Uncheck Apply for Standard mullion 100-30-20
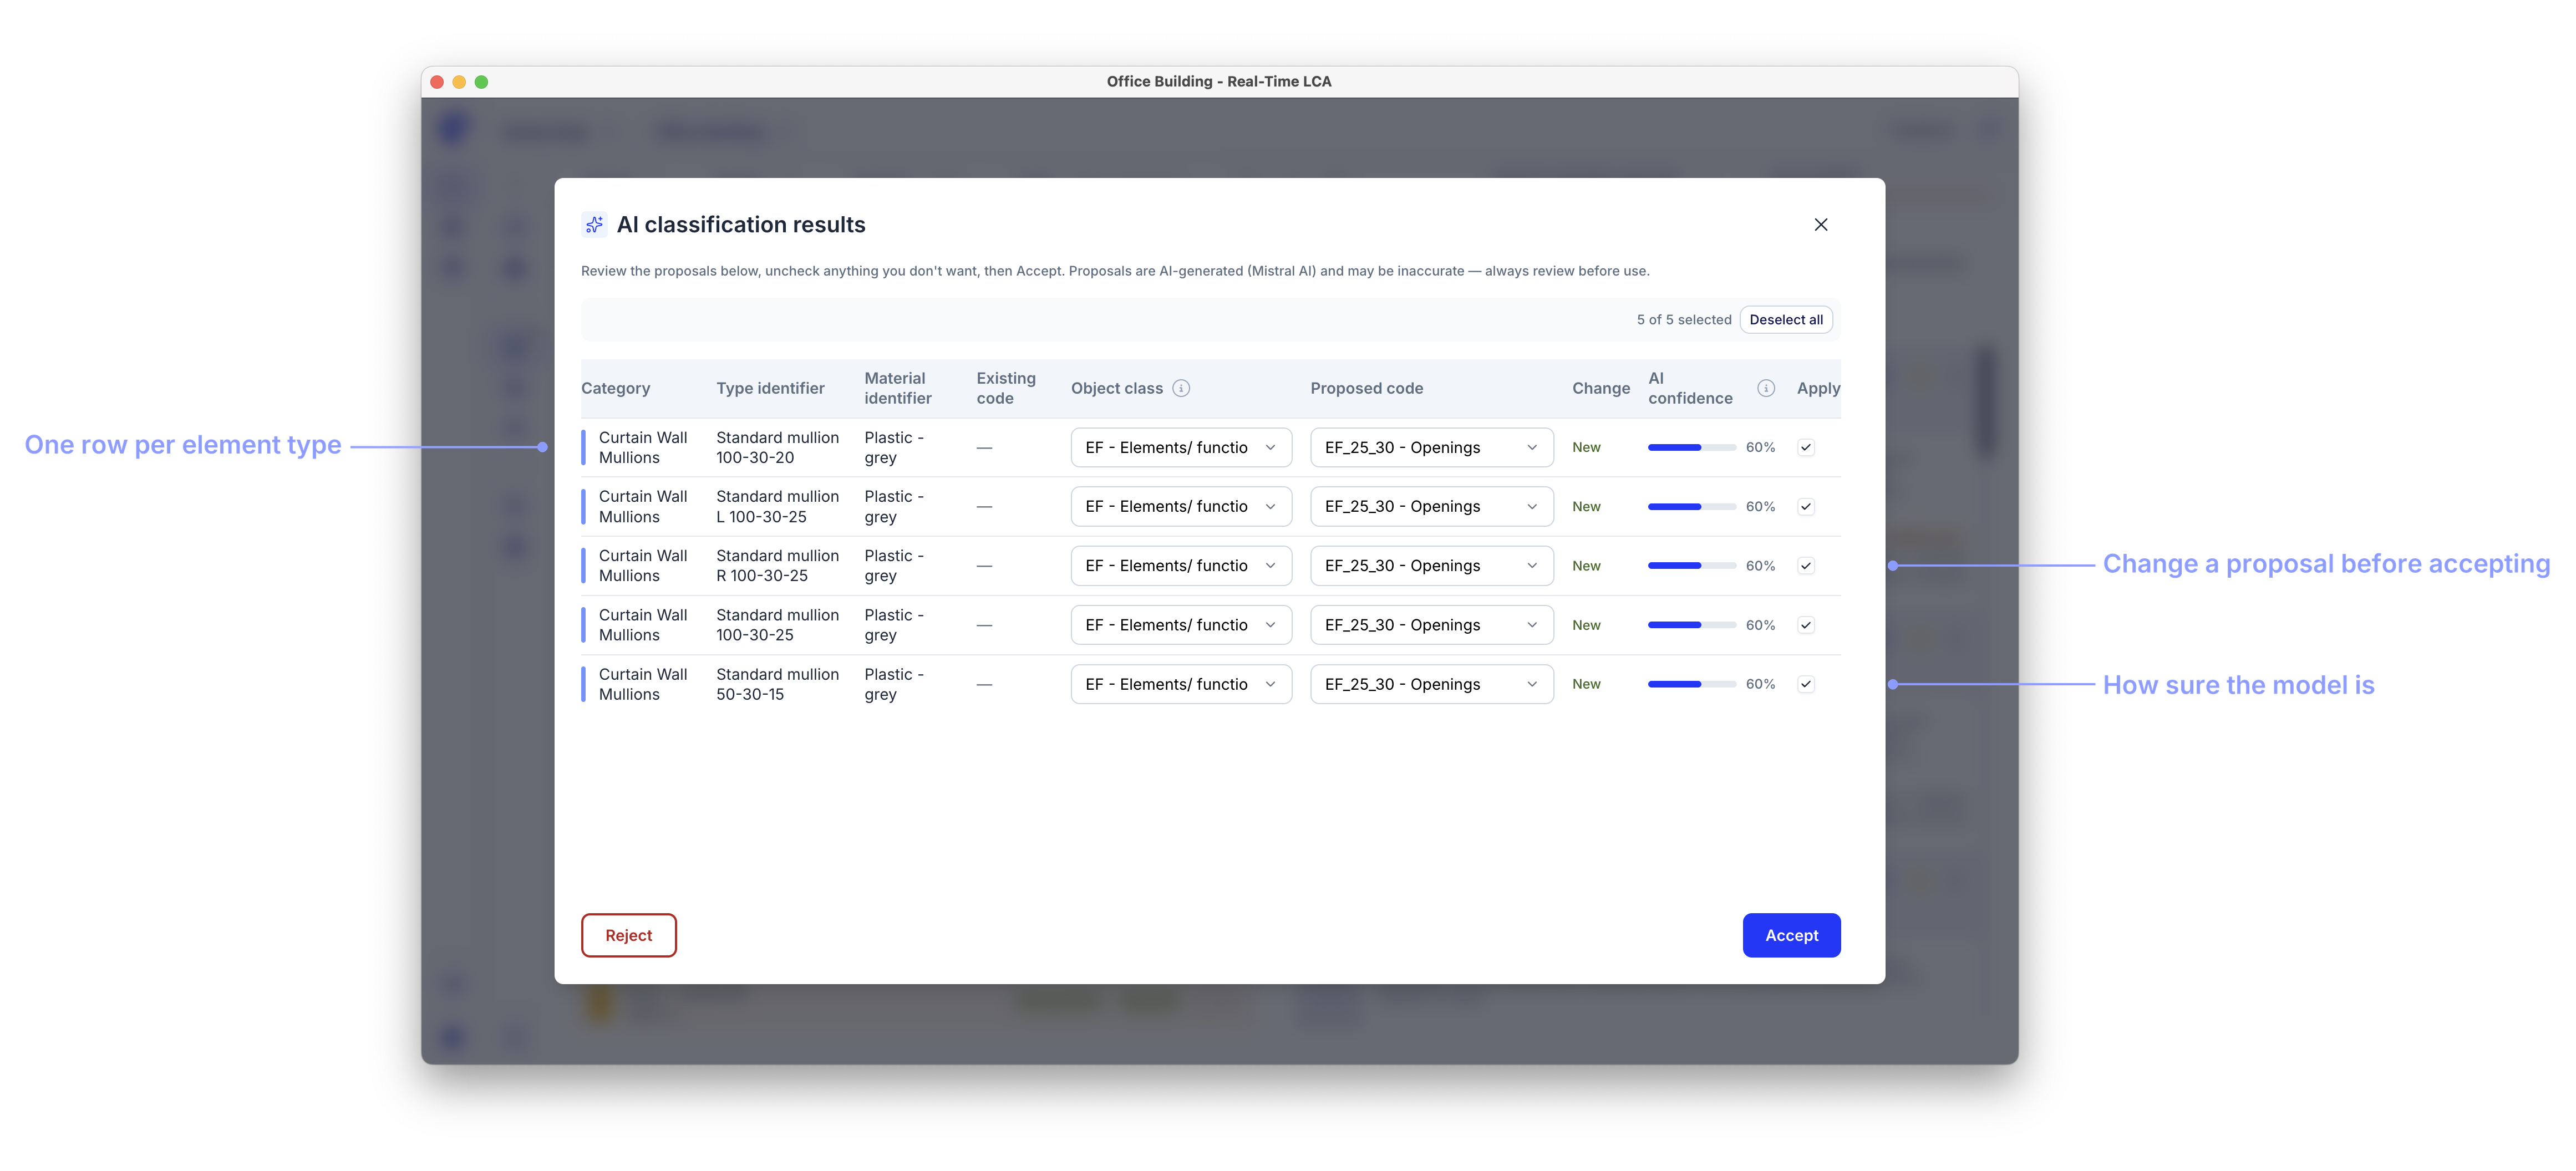This screenshot has height=1171, width=2576. tap(1806, 448)
